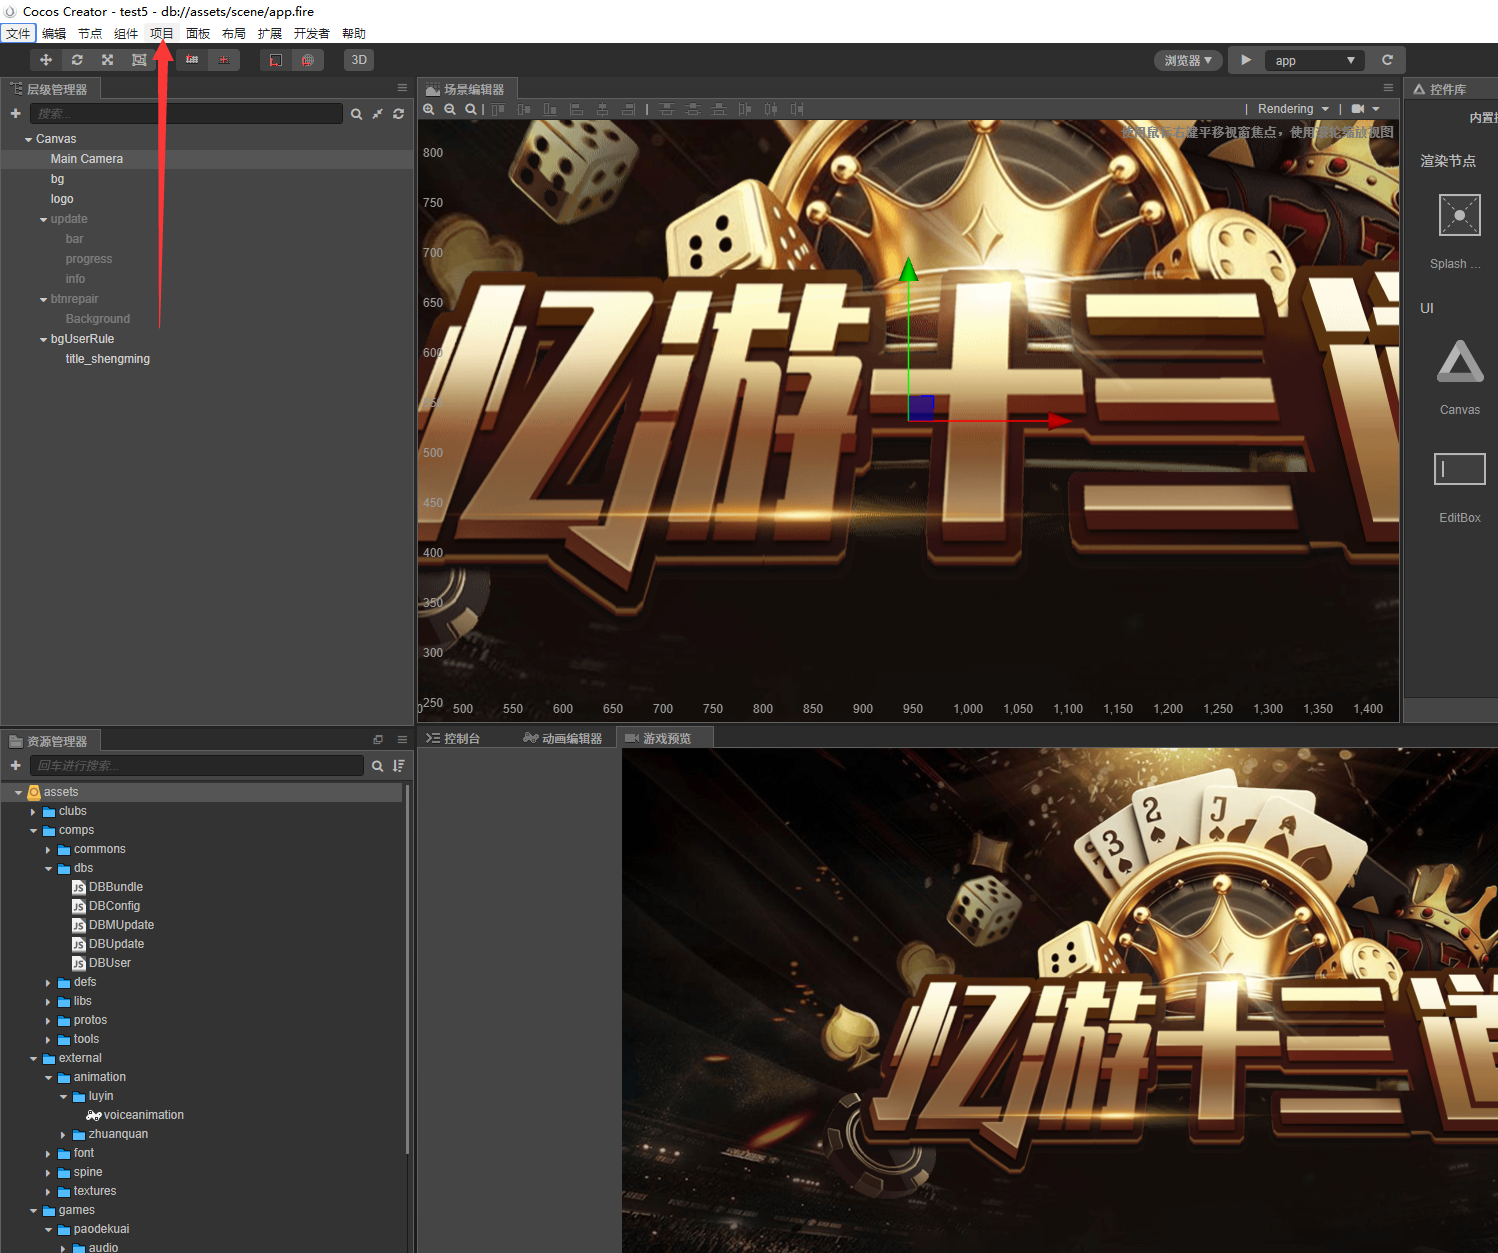Screen dimensions: 1498x1253
Task: Collapse all nodes in hierarchy panel
Action: click(x=377, y=114)
